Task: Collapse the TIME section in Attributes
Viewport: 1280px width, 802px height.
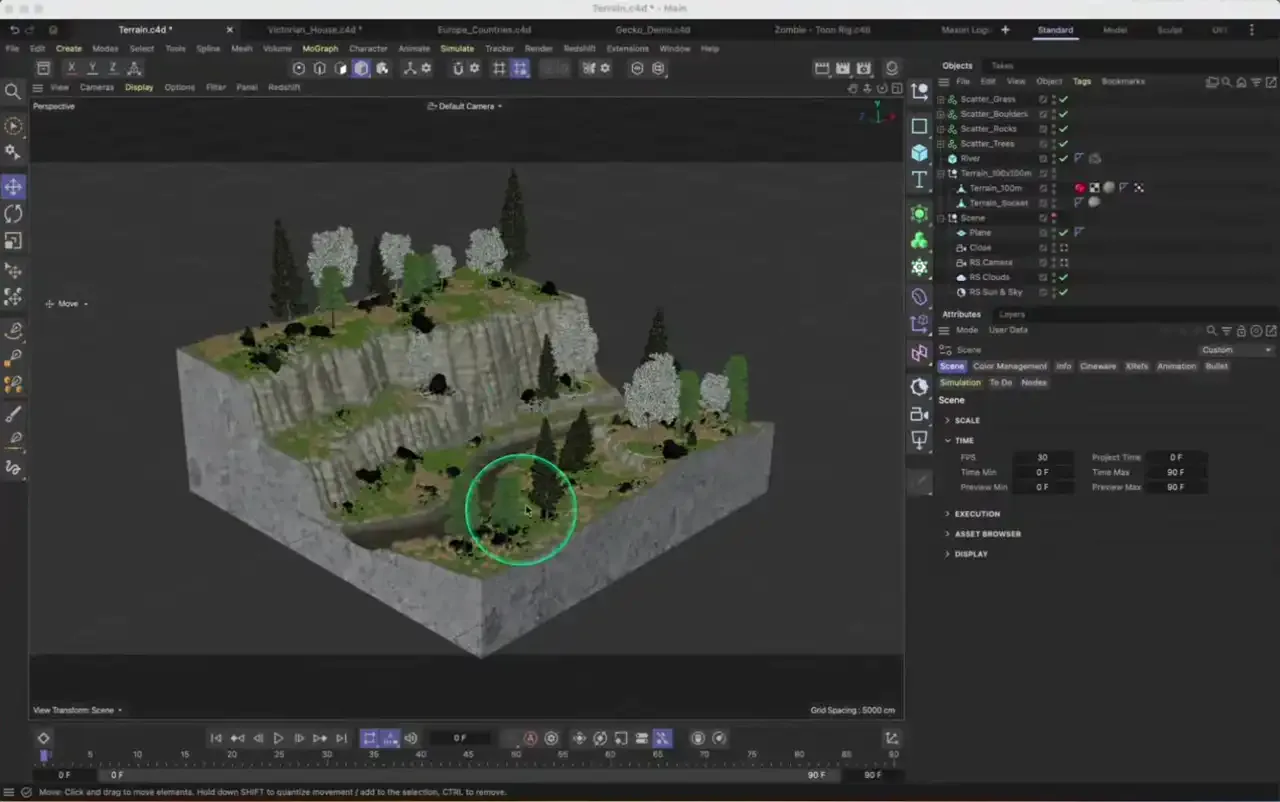Action: tap(960, 440)
